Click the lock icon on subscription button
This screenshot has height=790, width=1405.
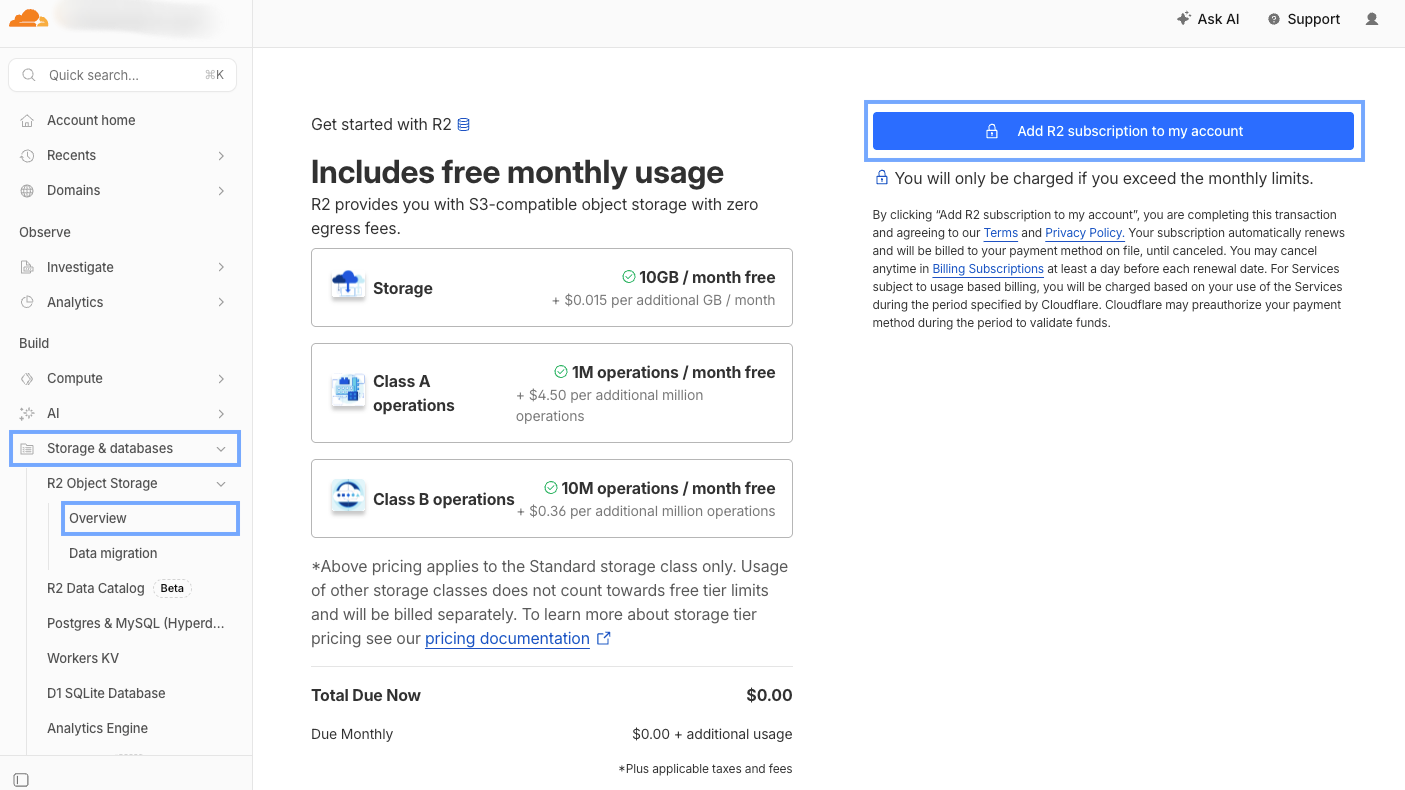point(992,131)
